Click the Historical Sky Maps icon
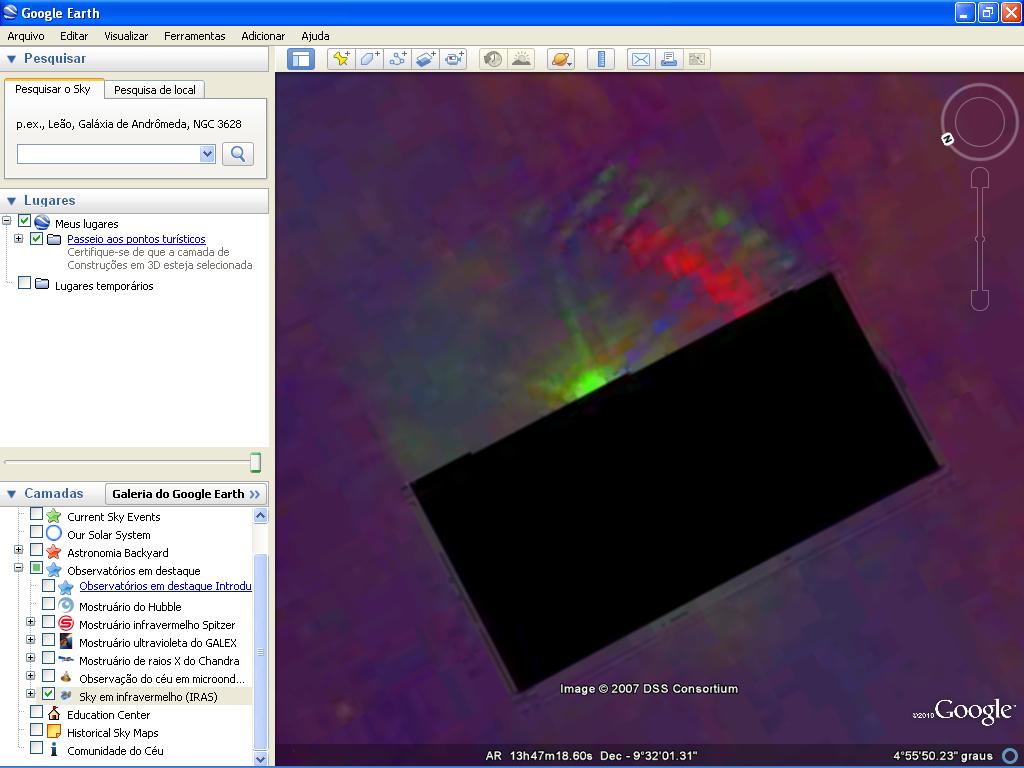This screenshot has height=768, width=1024. 54,732
